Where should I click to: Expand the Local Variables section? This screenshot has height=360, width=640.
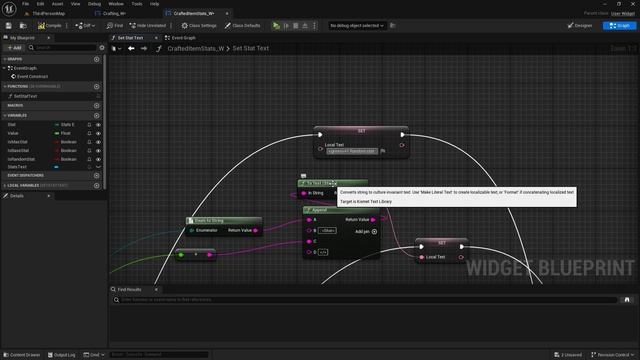[4, 185]
